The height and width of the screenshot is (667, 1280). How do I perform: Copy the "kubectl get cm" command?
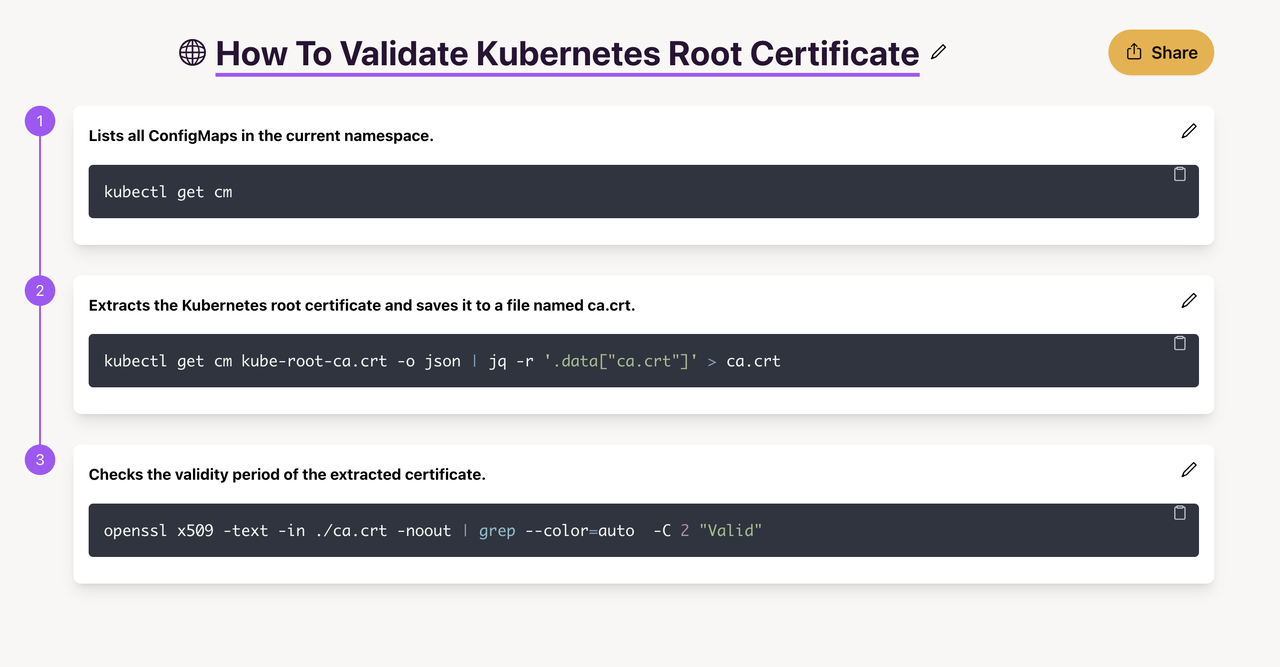coord(1179,174)
